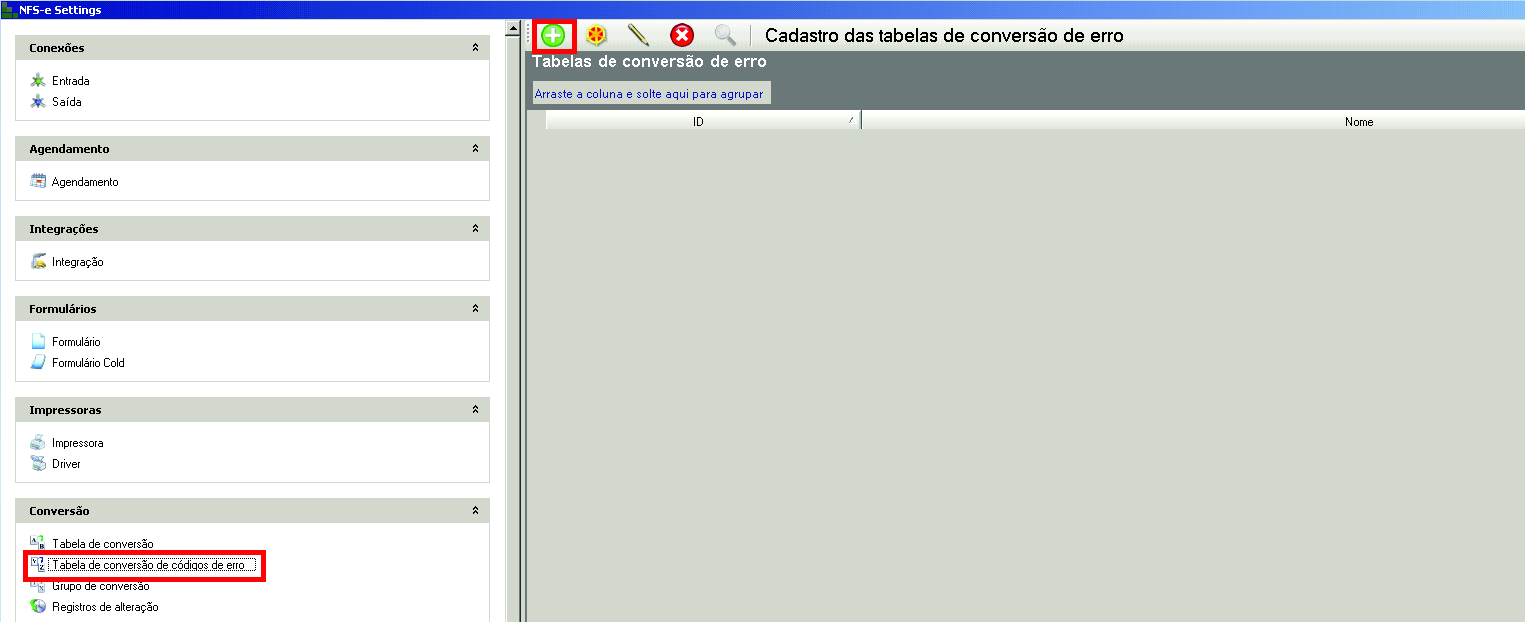Collapse the Integrações section
The width and height of the screenshot is (1525, 622).
(x=475, y=229)
